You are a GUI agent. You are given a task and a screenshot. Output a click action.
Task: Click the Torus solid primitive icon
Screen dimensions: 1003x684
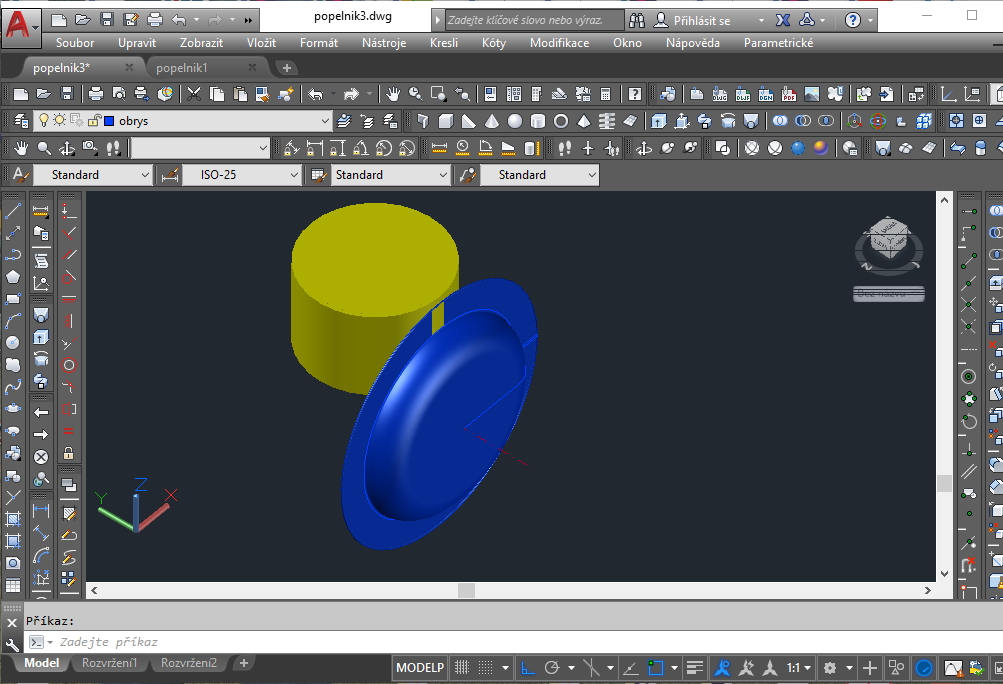click(561, 121)
